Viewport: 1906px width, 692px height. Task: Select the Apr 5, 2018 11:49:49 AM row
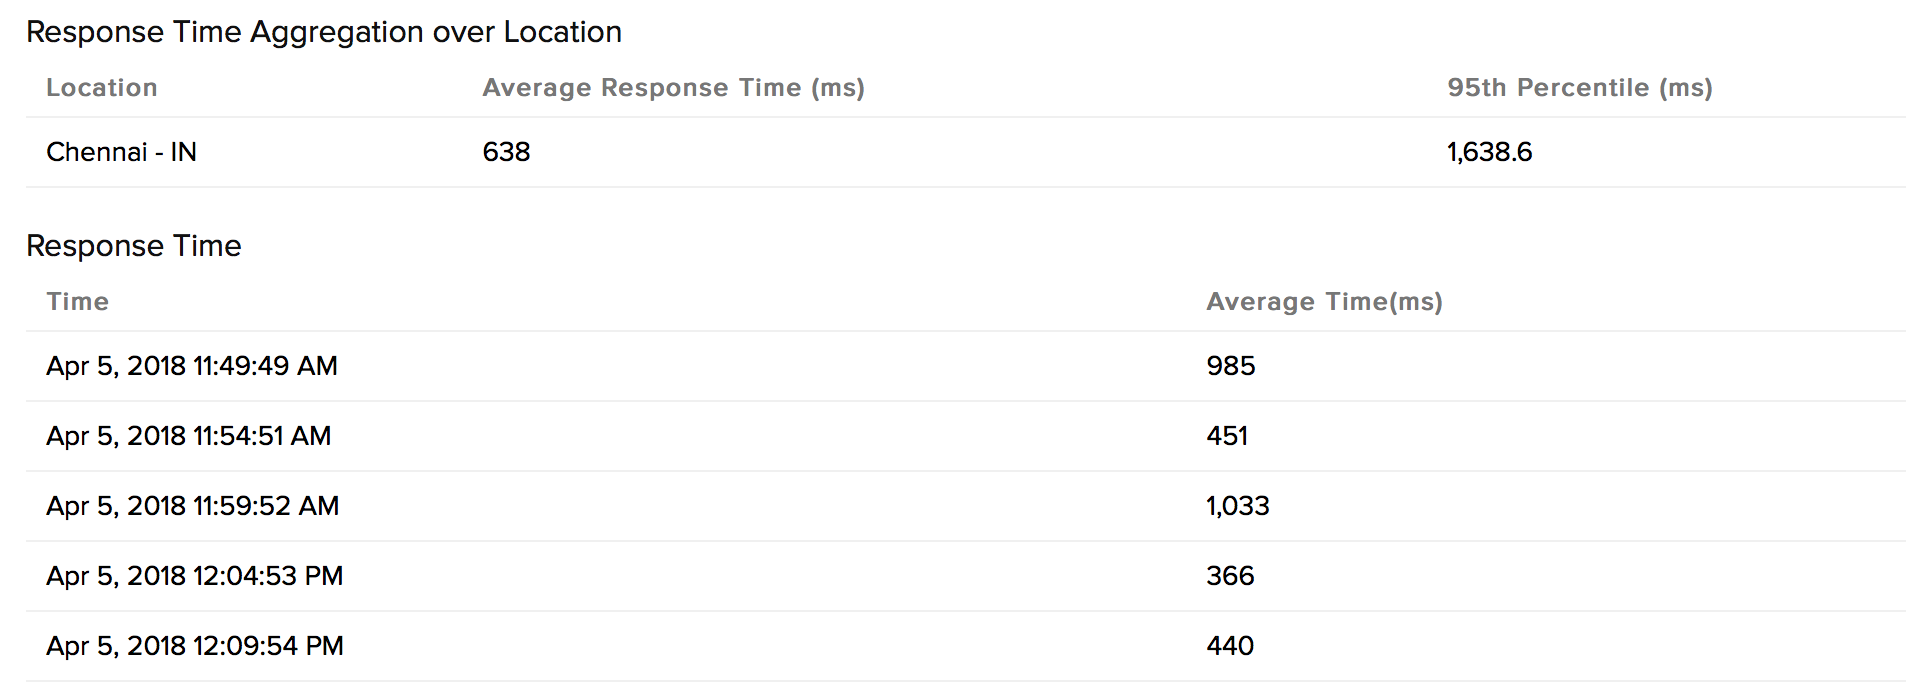pos(192,366)
